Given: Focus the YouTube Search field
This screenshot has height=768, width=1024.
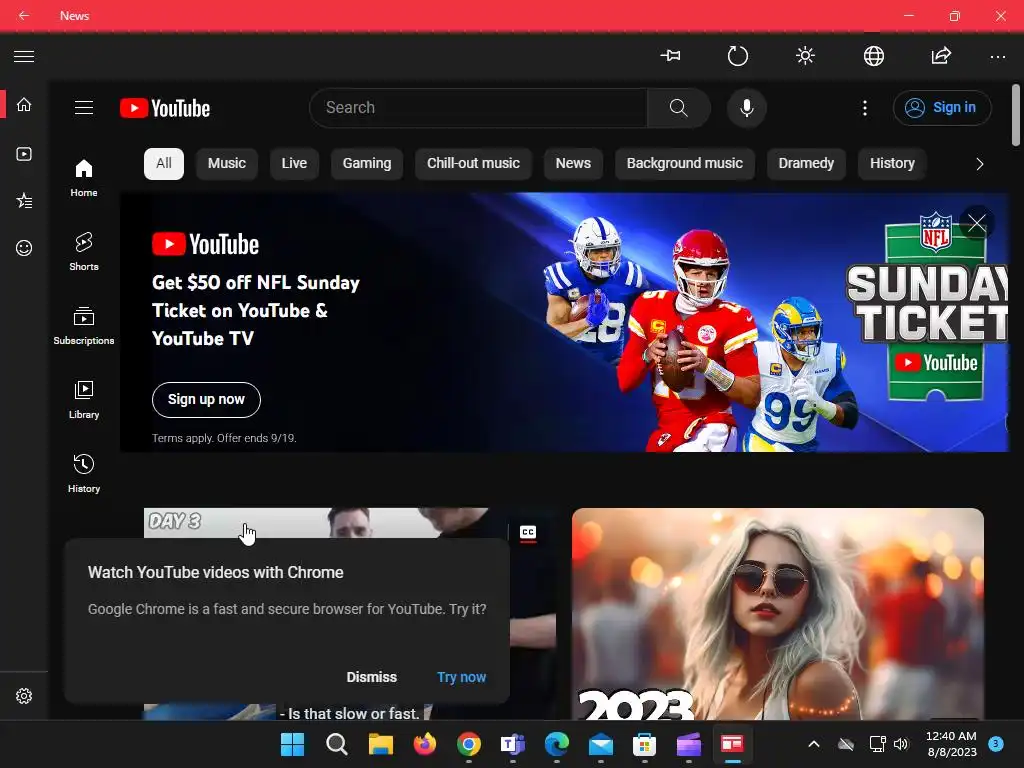Looking at the screenshot, I should [478, 108].
